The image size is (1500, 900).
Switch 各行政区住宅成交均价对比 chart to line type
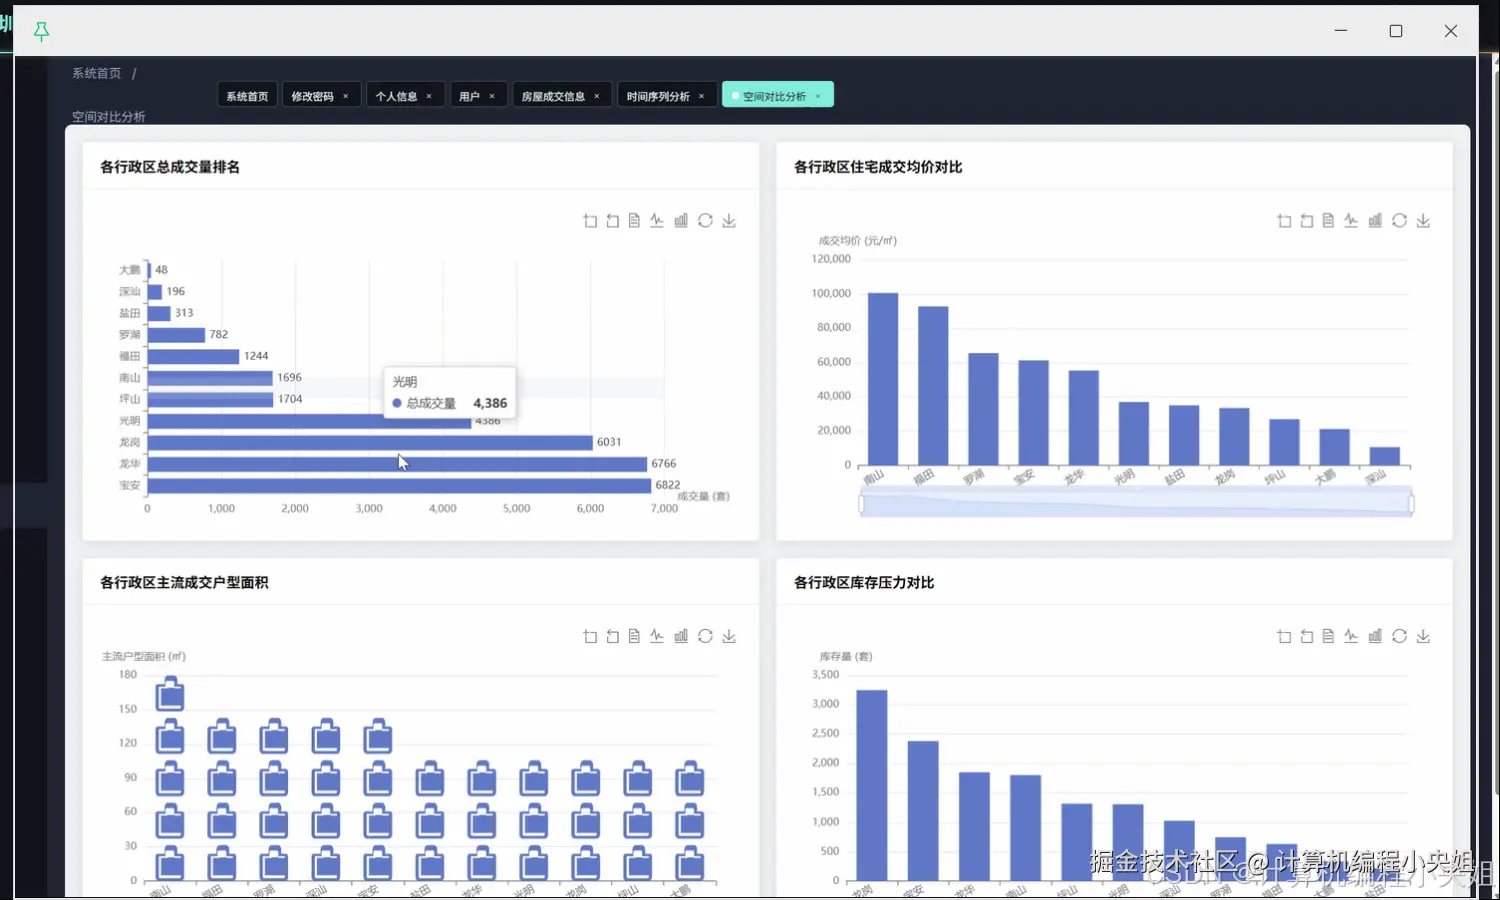(x=1351, y=221)
